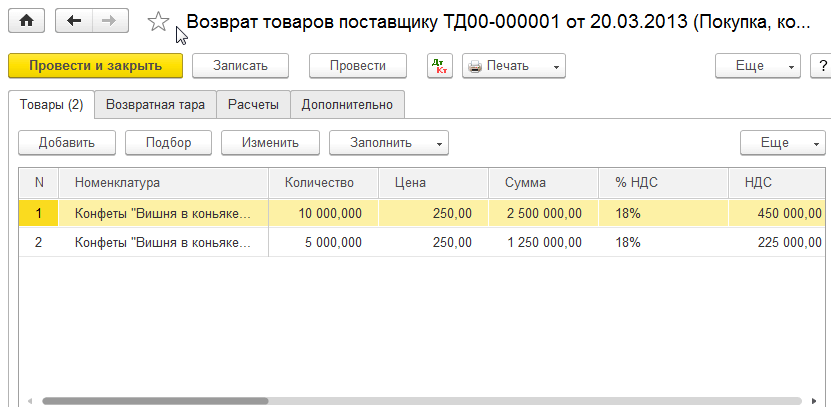Add document to favorites with star
The image size is (831, 407).
coord(158,22)
